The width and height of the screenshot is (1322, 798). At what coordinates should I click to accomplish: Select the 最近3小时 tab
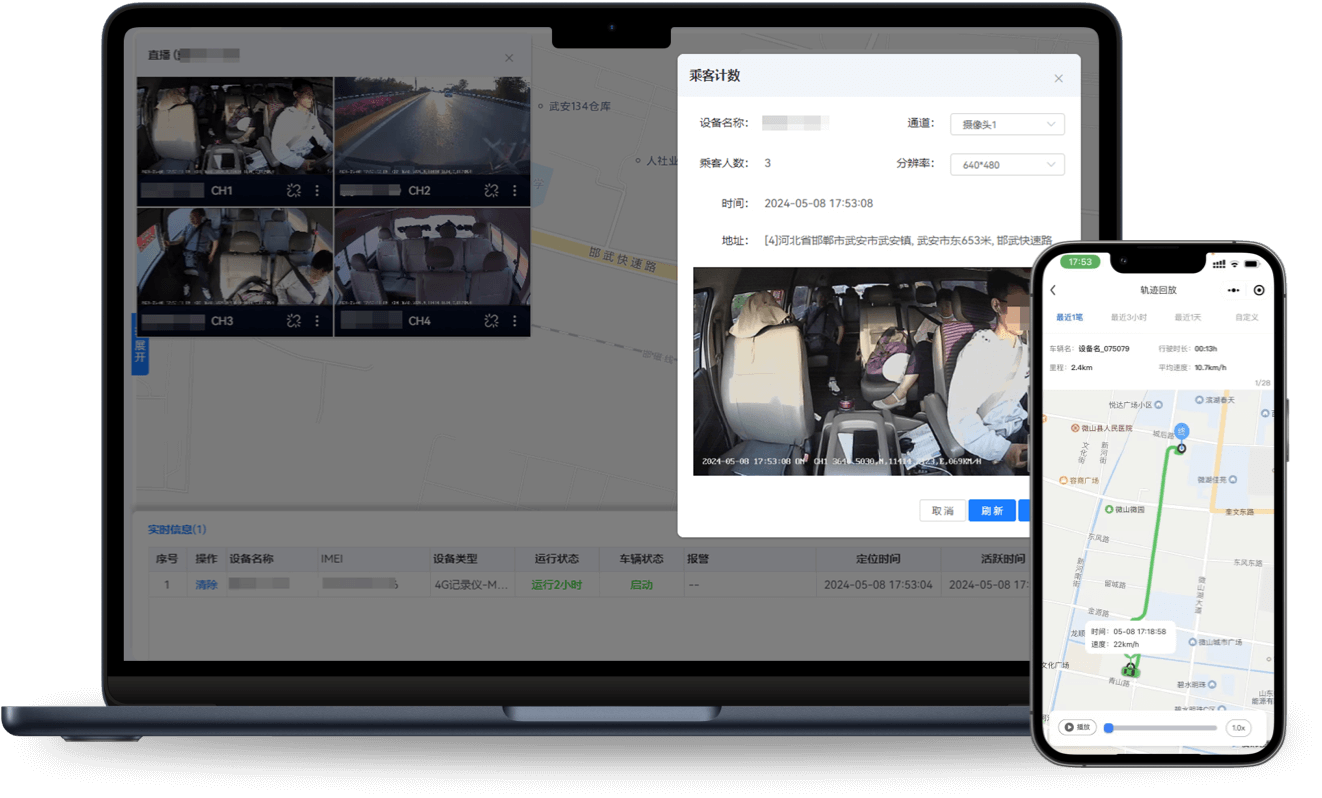(x=1128, y=317)
